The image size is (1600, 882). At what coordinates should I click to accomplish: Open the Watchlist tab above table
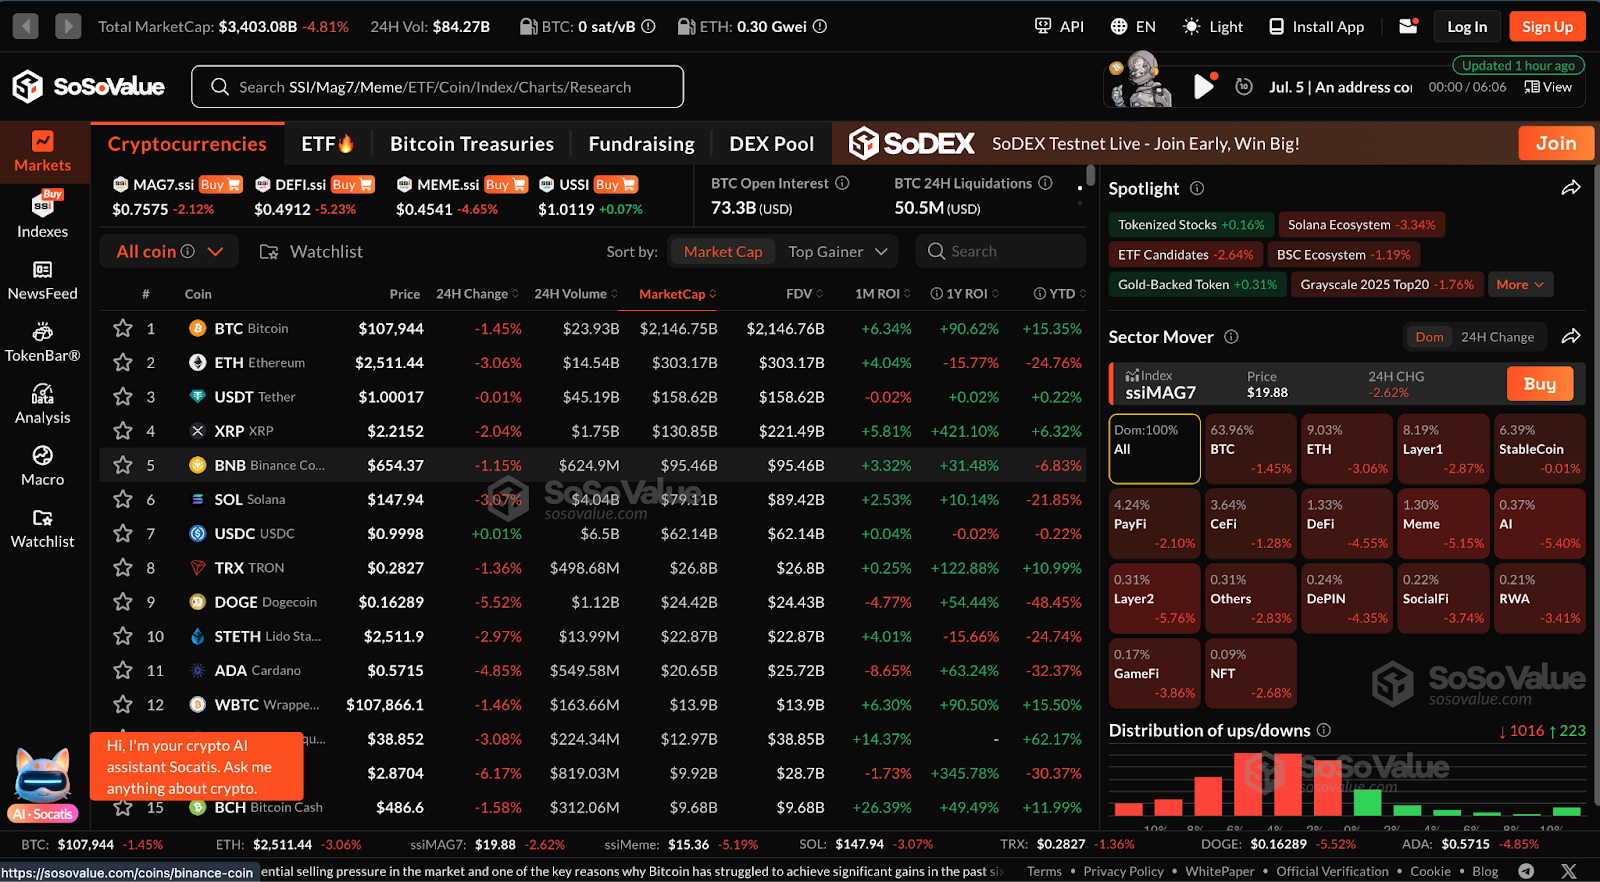coord(311,252)
